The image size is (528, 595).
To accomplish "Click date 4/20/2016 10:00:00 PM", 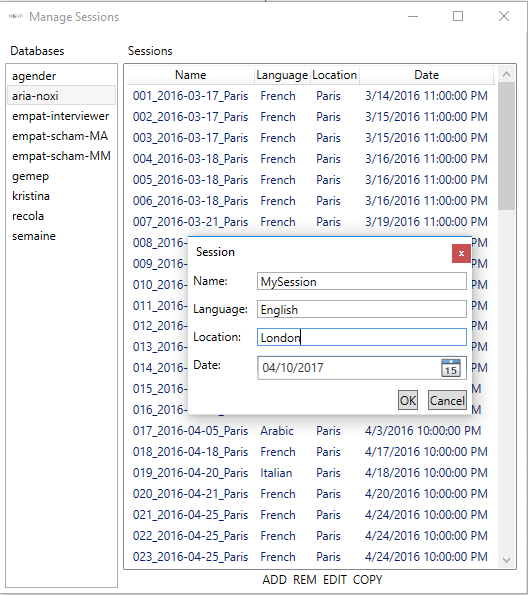I will click(426, 494).
